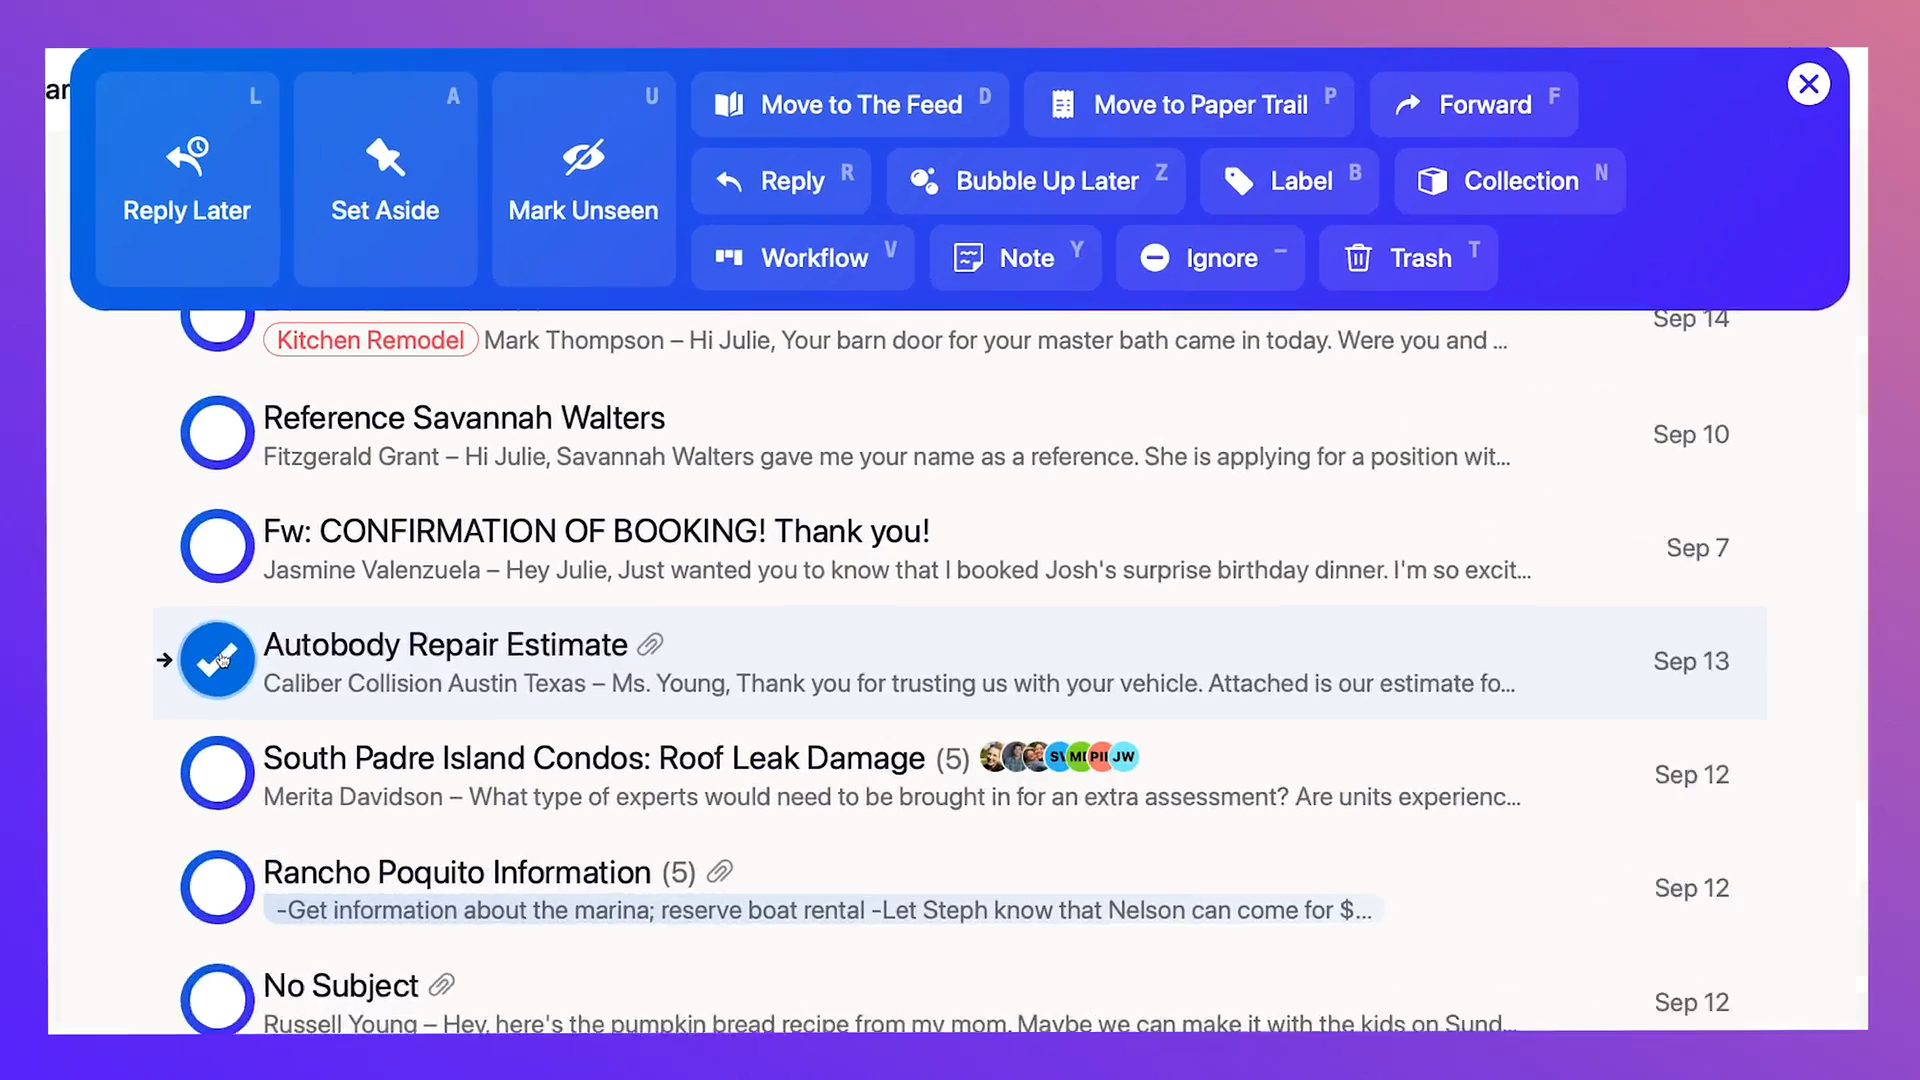Open South Padre Island Condos thread
1920x1080 pixels.
click(x=960, y=776)
